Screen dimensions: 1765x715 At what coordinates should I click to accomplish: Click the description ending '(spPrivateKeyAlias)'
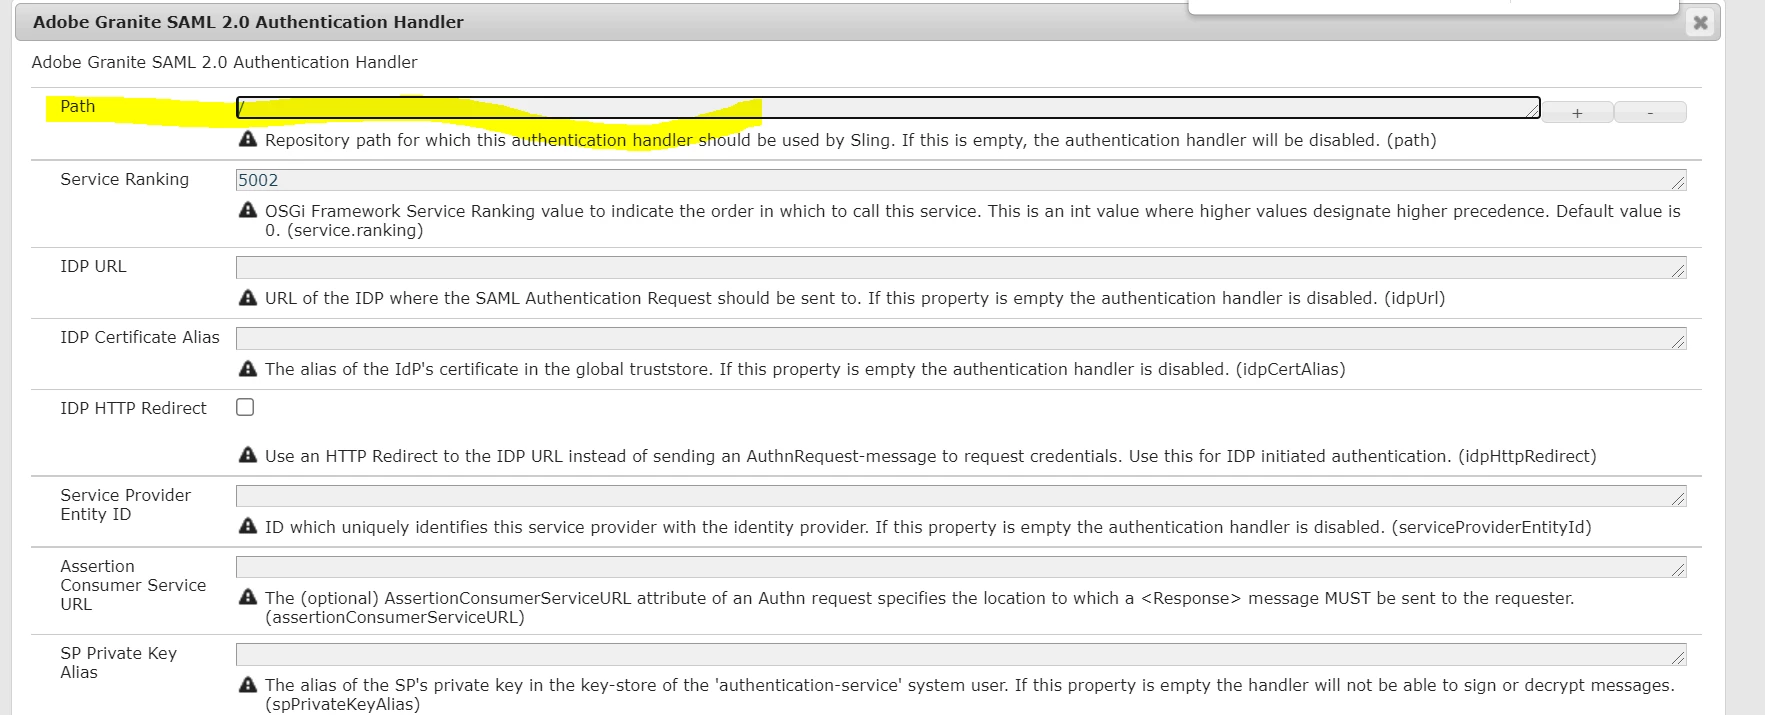970,695
